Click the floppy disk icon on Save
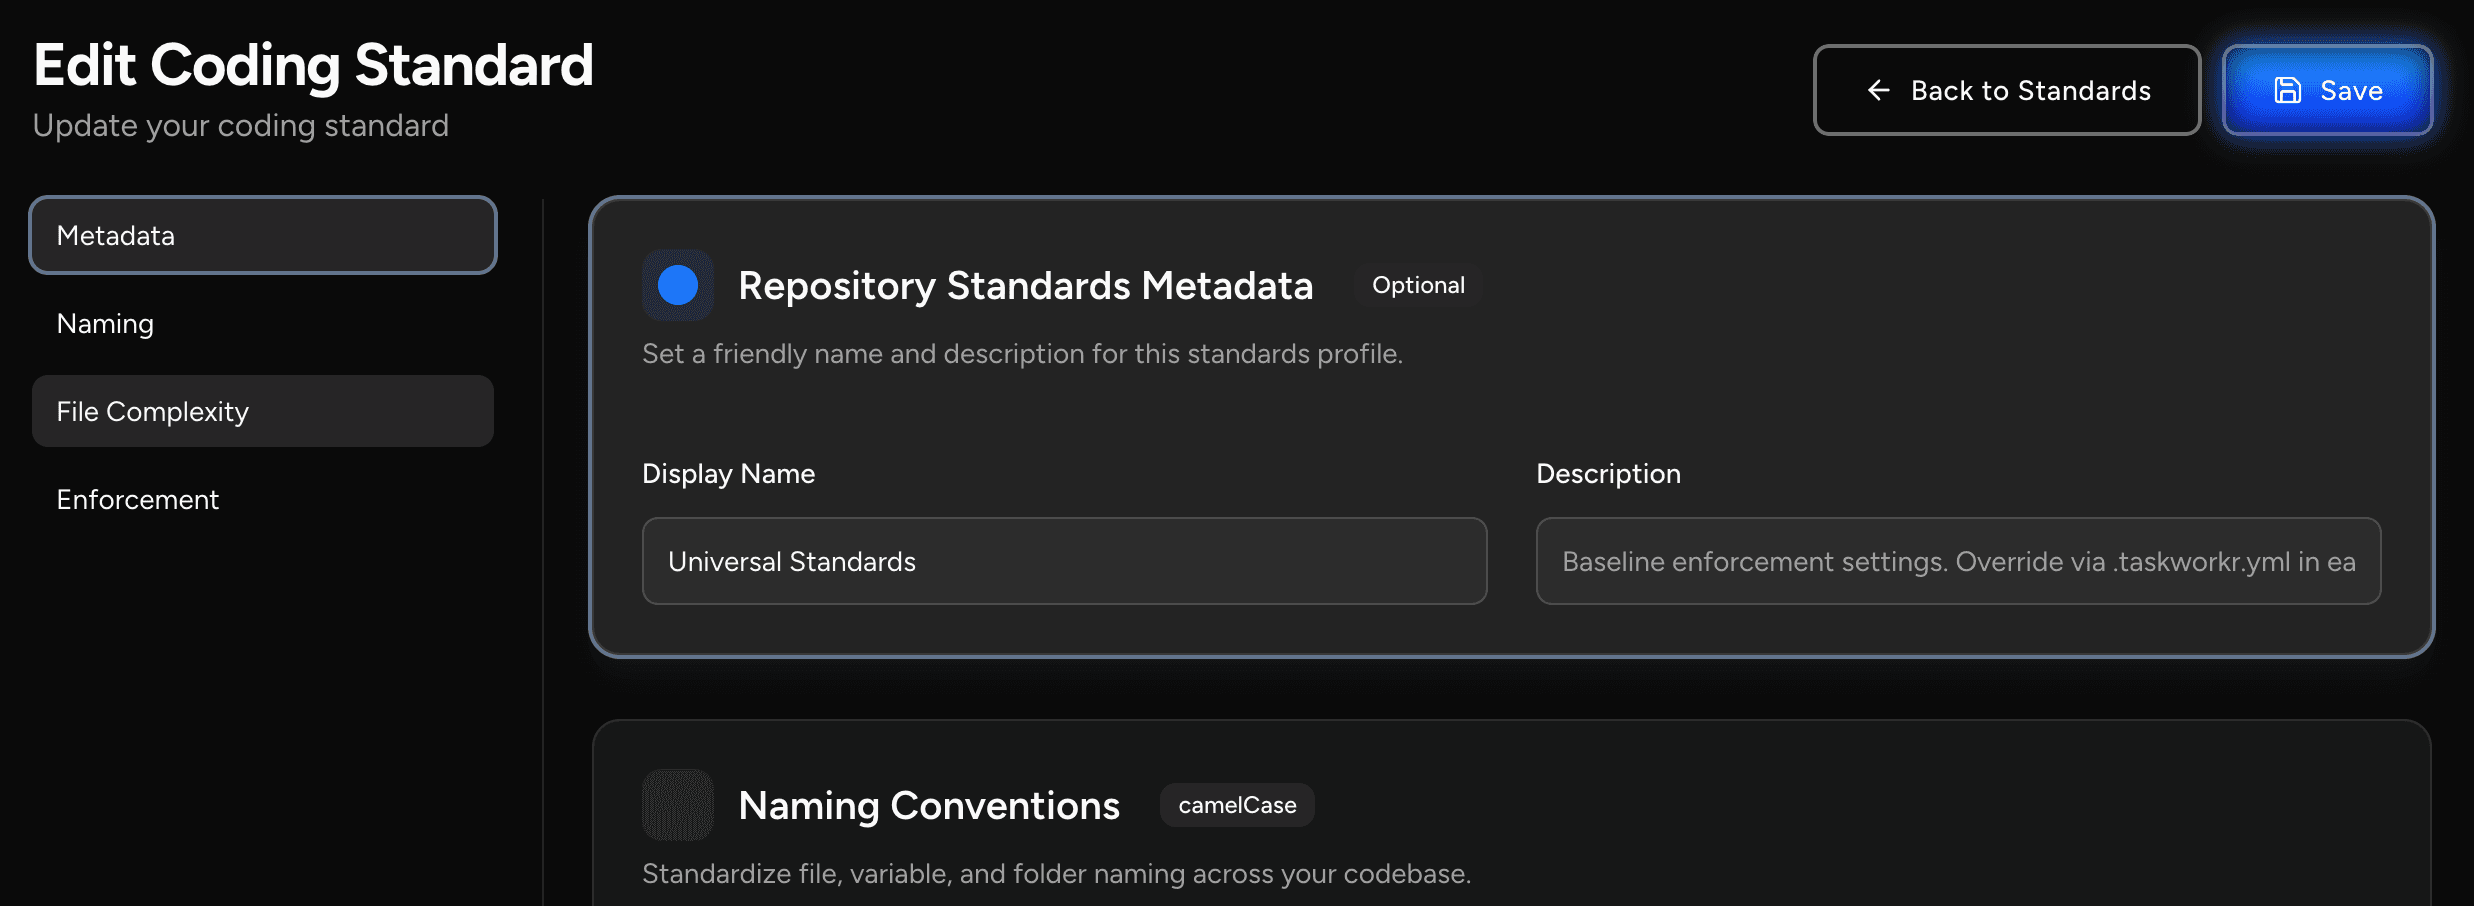This screenshot has width=2474, height=906. tap(2287, 91)
